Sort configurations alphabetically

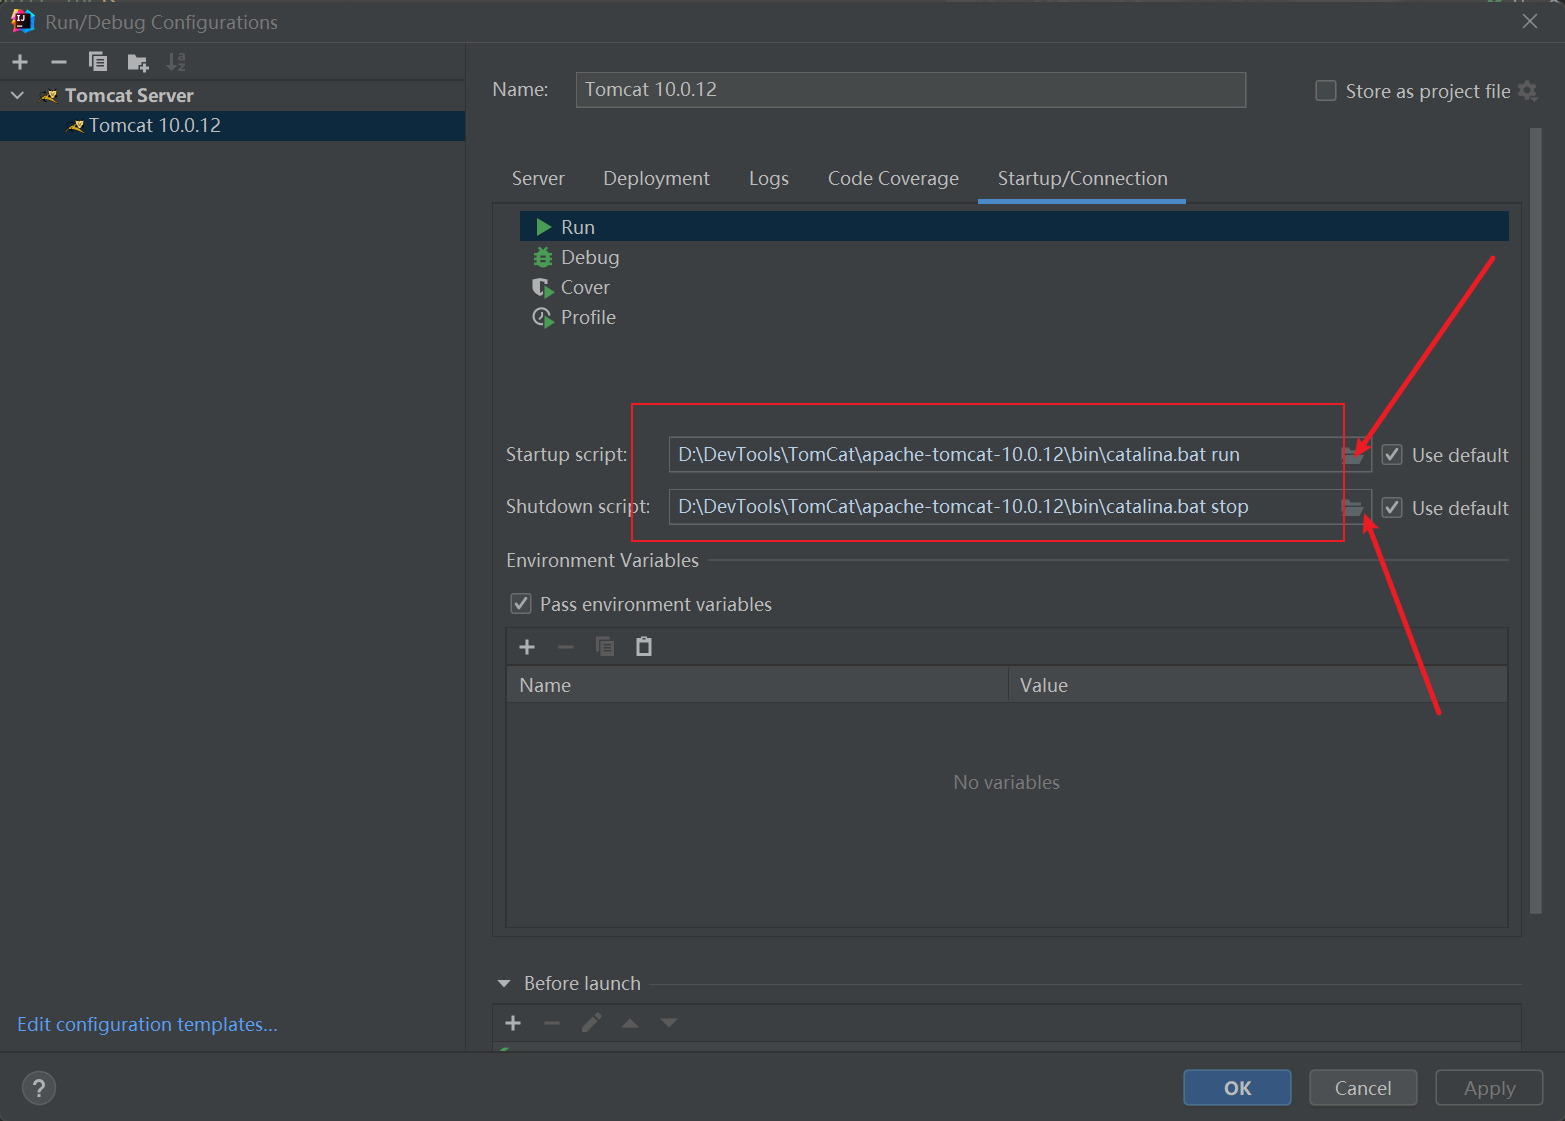176,62
